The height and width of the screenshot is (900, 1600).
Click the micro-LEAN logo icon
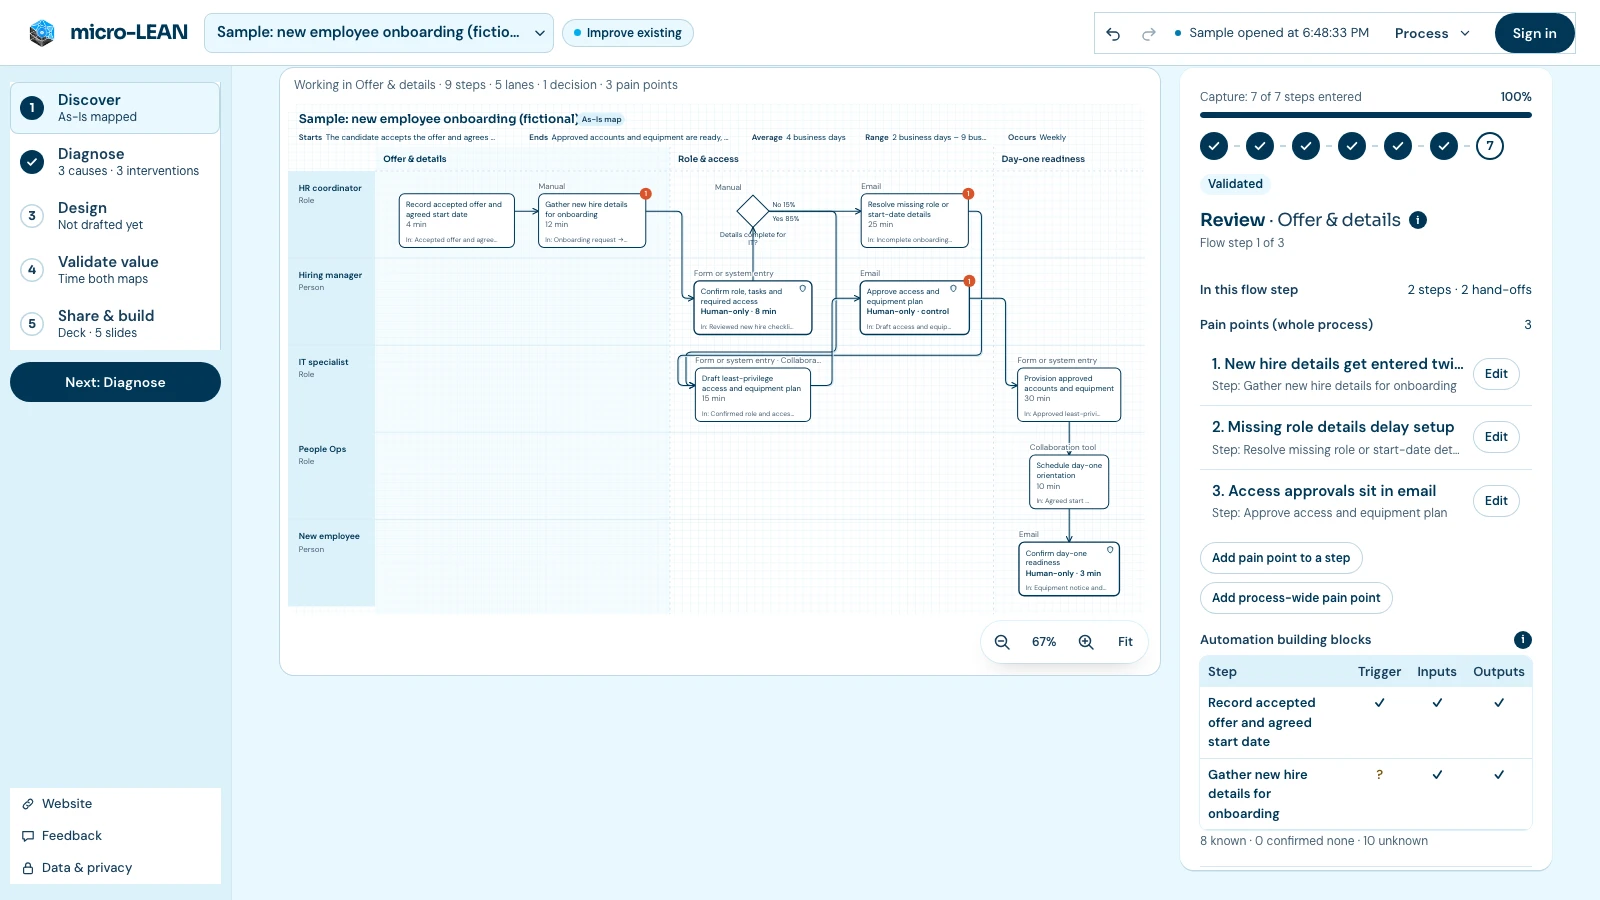pyautogui.click(x=42, y=33)
